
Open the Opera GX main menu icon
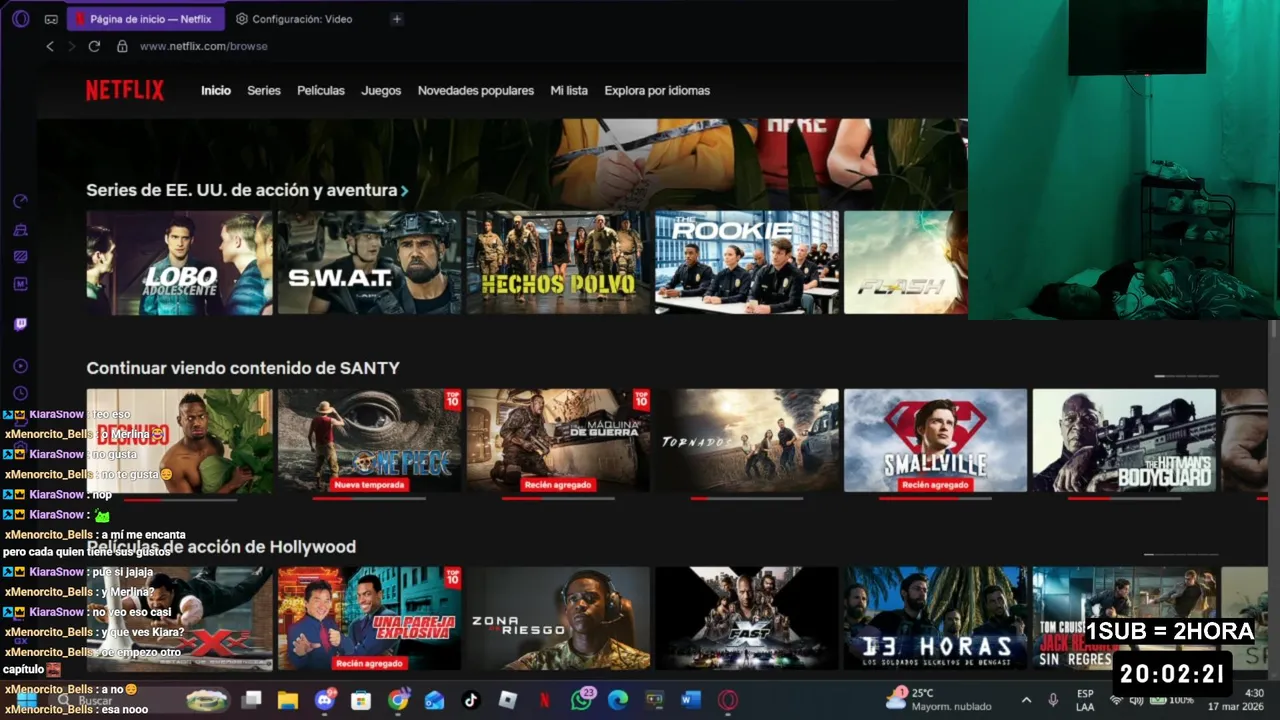(20, 18)
